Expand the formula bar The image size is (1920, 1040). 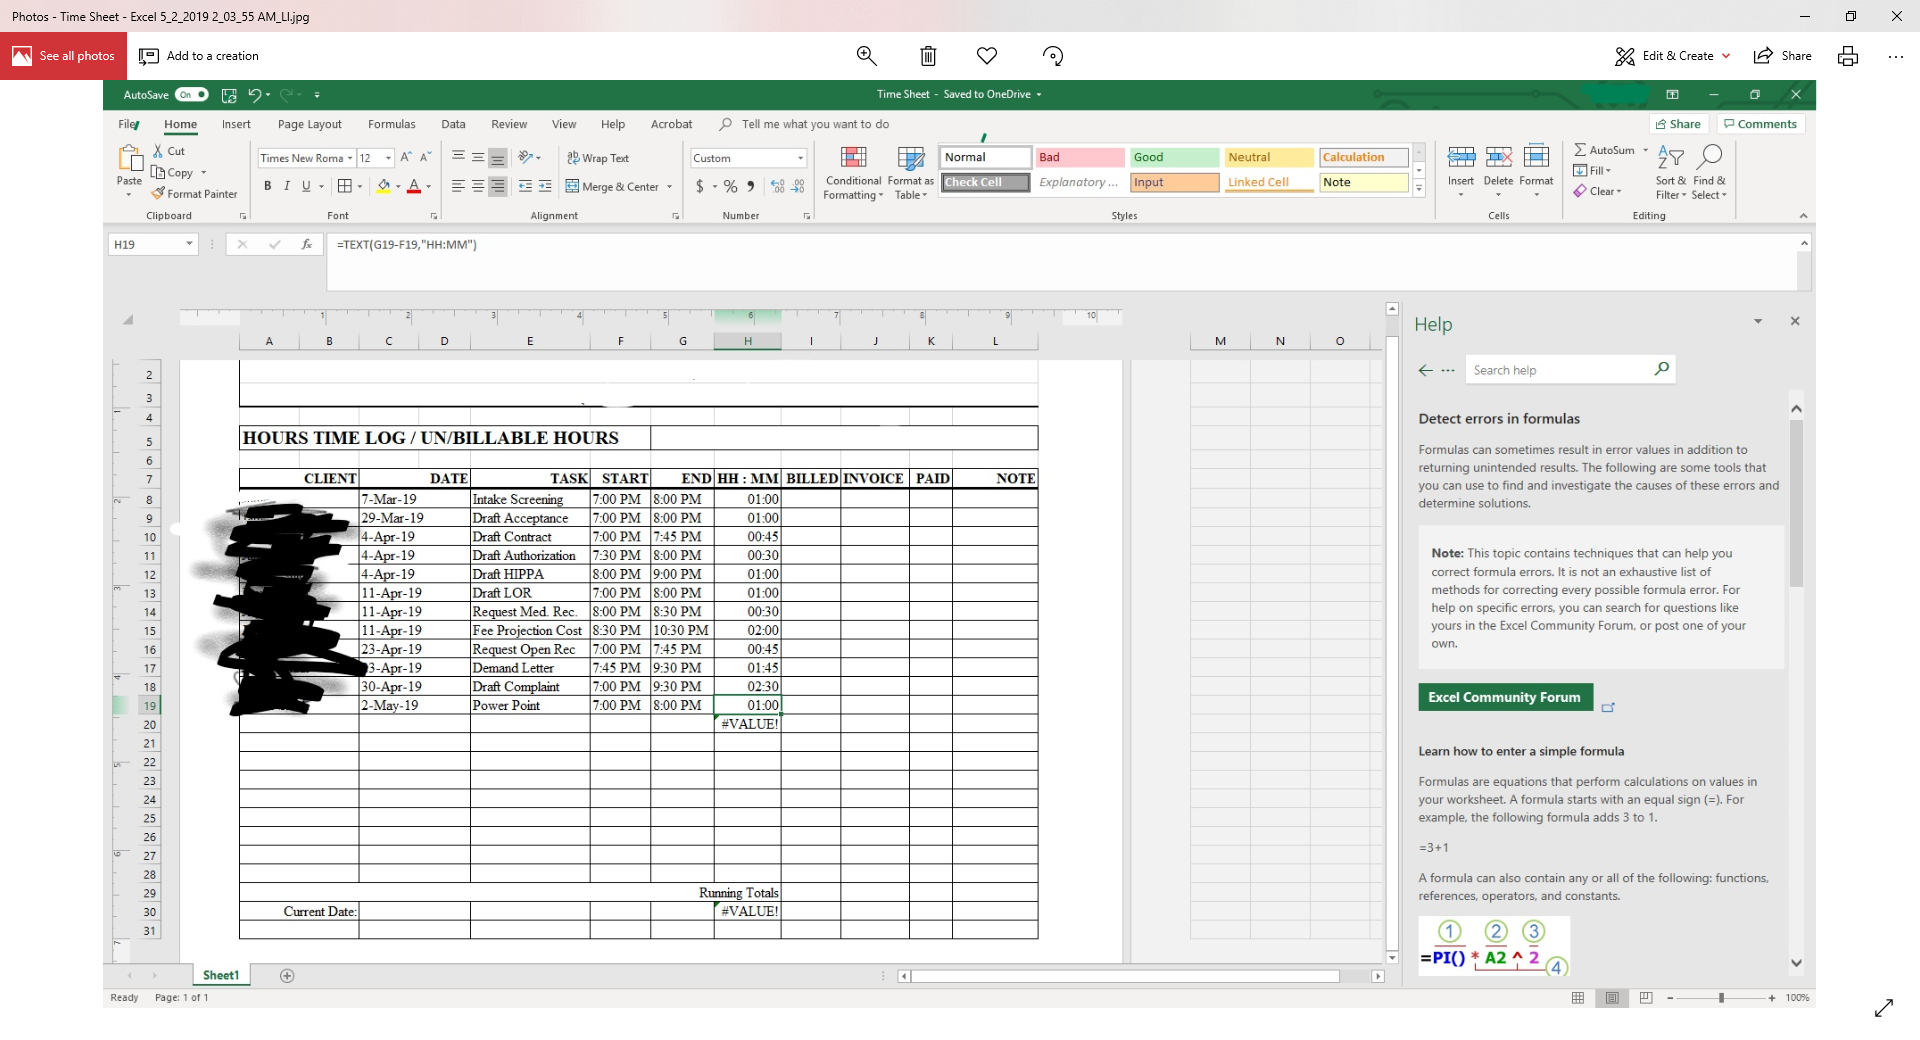click(1804, 243)
